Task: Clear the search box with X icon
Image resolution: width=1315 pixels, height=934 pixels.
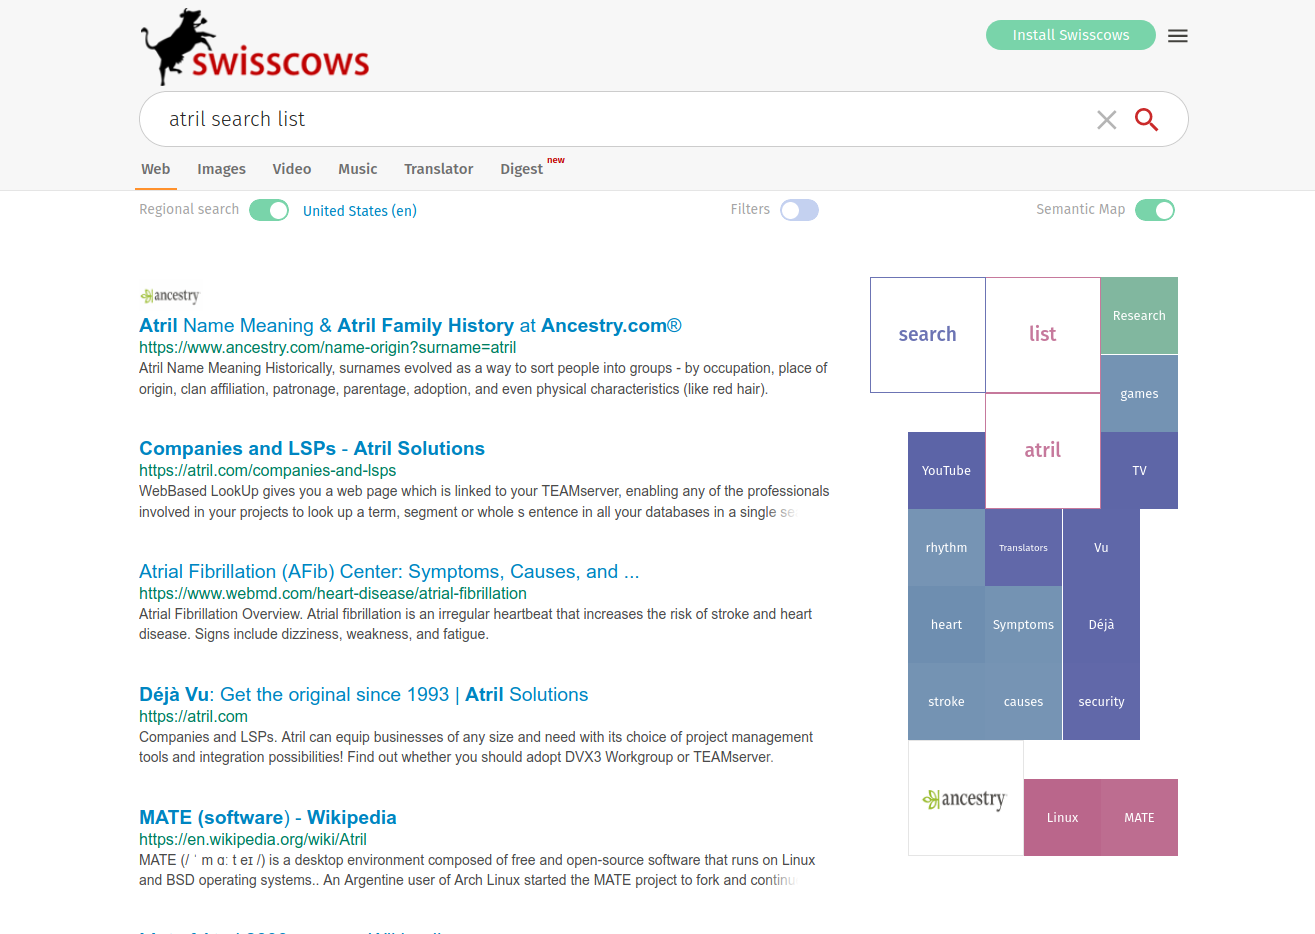Action: pos(1106,120)
